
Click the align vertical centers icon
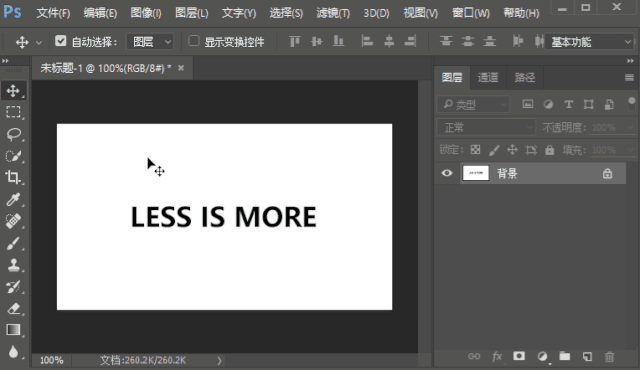[x=316, y=41]
